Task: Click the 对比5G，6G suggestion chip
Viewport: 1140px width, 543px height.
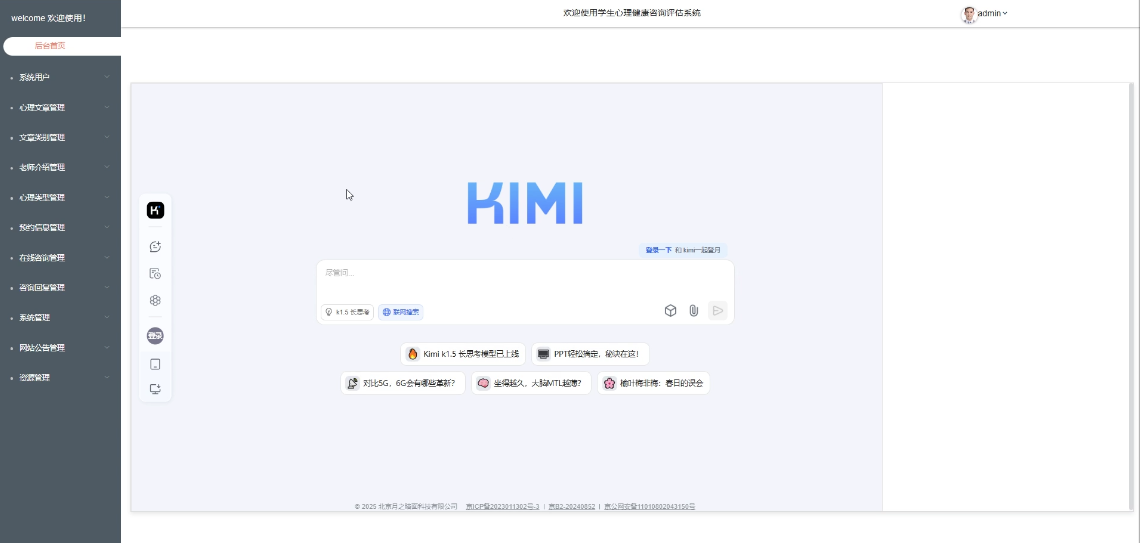Action: 403,383
